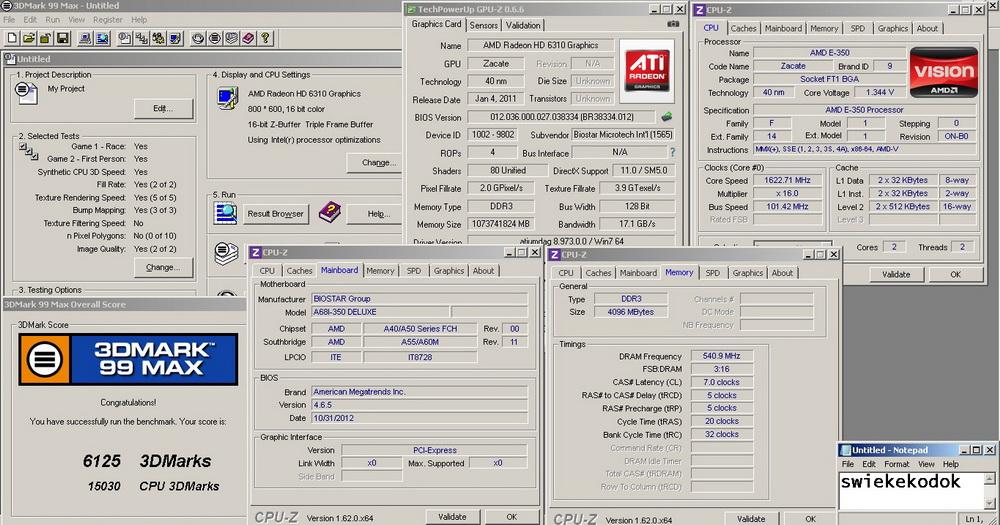1000x525 pixels.
Task: Click the BIOS Version field in GPU-Z
Action: point(561,117)
